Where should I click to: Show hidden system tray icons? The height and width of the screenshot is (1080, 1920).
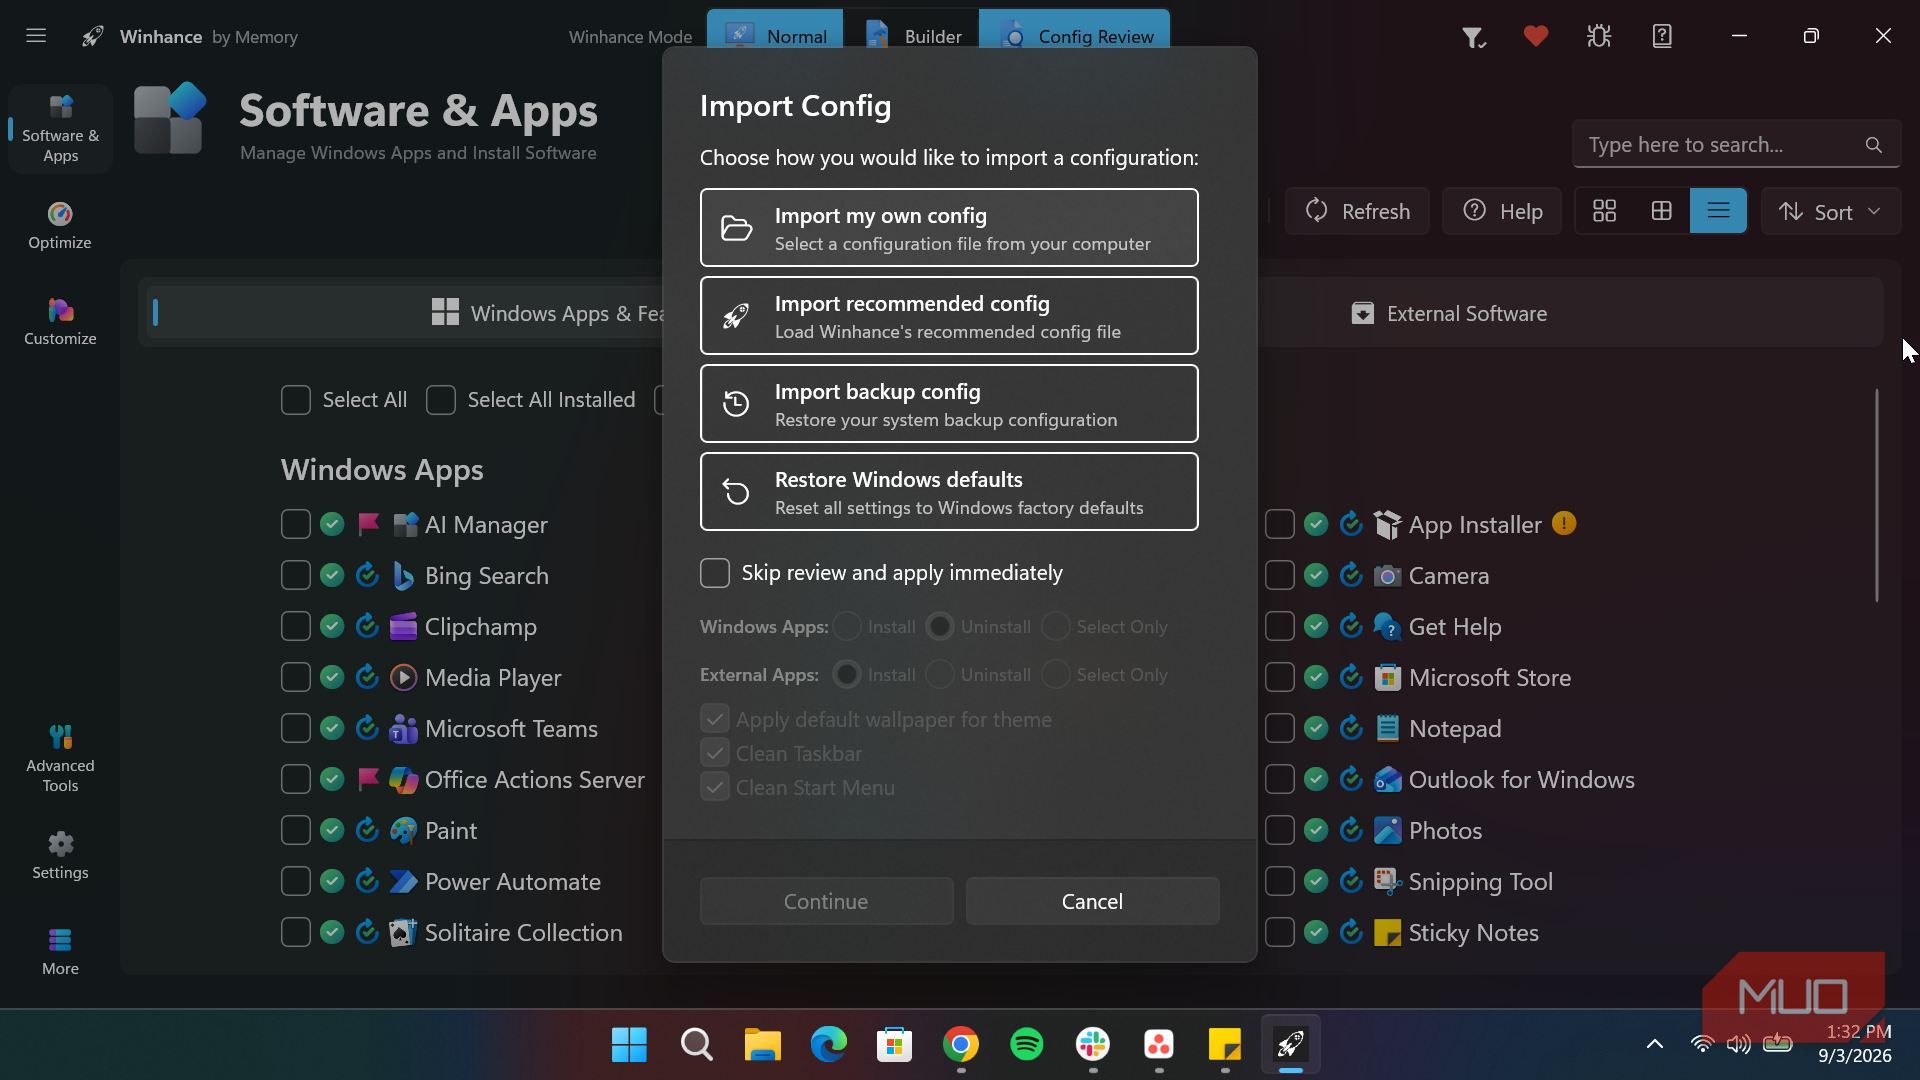(1655, 1044)
